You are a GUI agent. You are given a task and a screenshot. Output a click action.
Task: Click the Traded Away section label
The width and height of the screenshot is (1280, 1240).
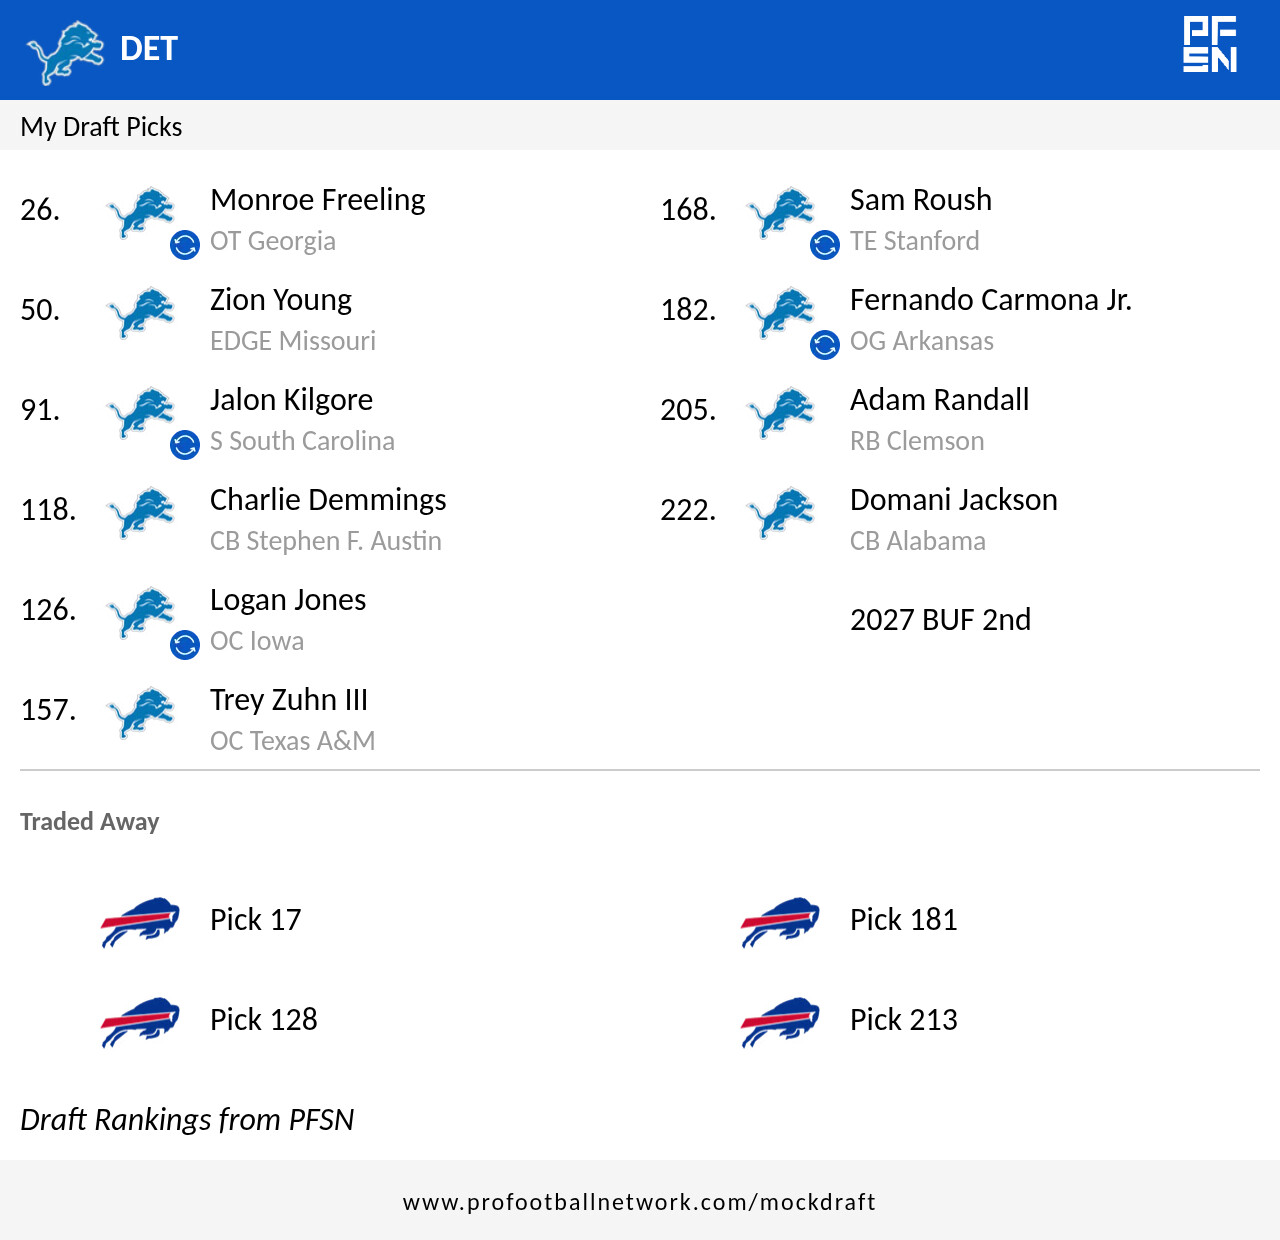click(x=90, y=822)
